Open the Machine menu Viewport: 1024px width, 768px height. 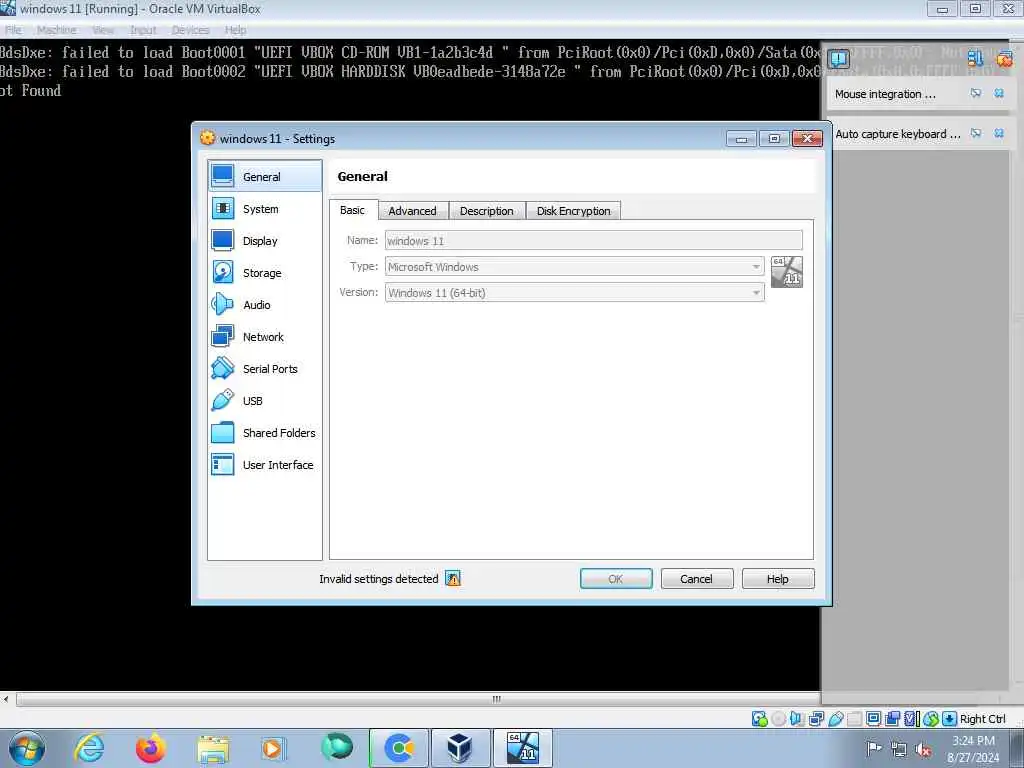click(x=57, y=30)
